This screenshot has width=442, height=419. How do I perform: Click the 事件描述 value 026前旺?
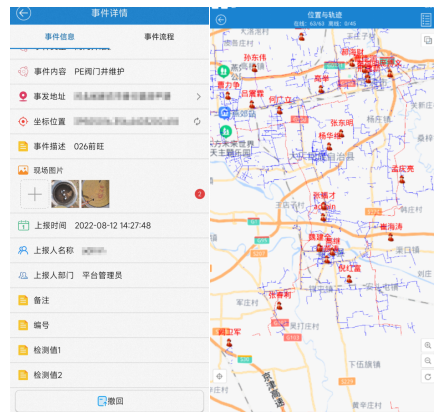[x=89, y=146]
